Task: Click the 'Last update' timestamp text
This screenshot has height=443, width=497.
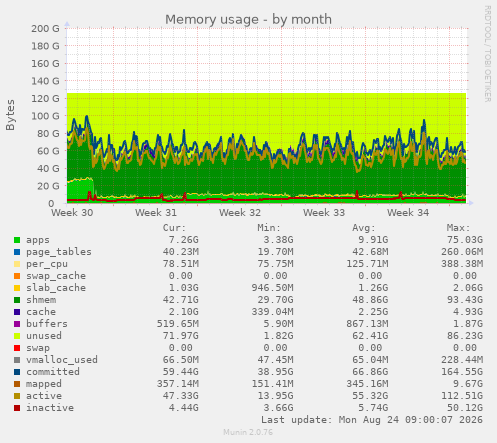Action: click(x=372, y=420)
